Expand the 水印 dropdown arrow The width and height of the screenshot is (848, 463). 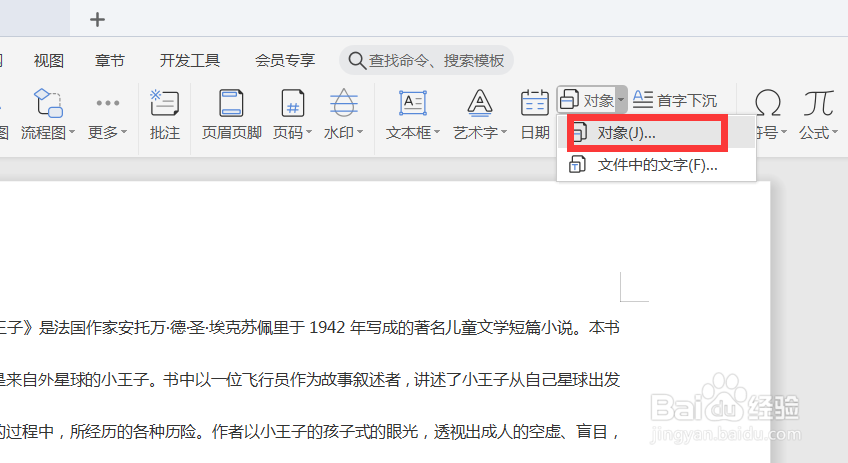[360, 132]
